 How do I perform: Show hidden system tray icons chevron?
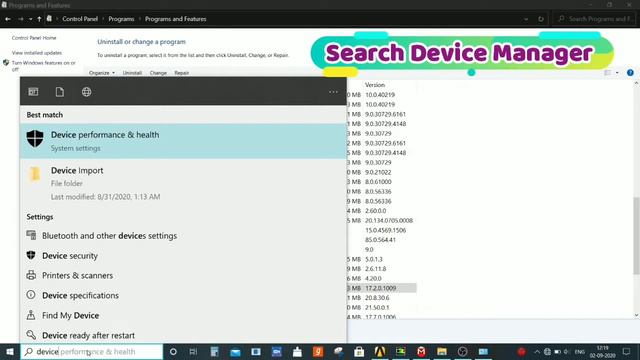coord(537,351)
